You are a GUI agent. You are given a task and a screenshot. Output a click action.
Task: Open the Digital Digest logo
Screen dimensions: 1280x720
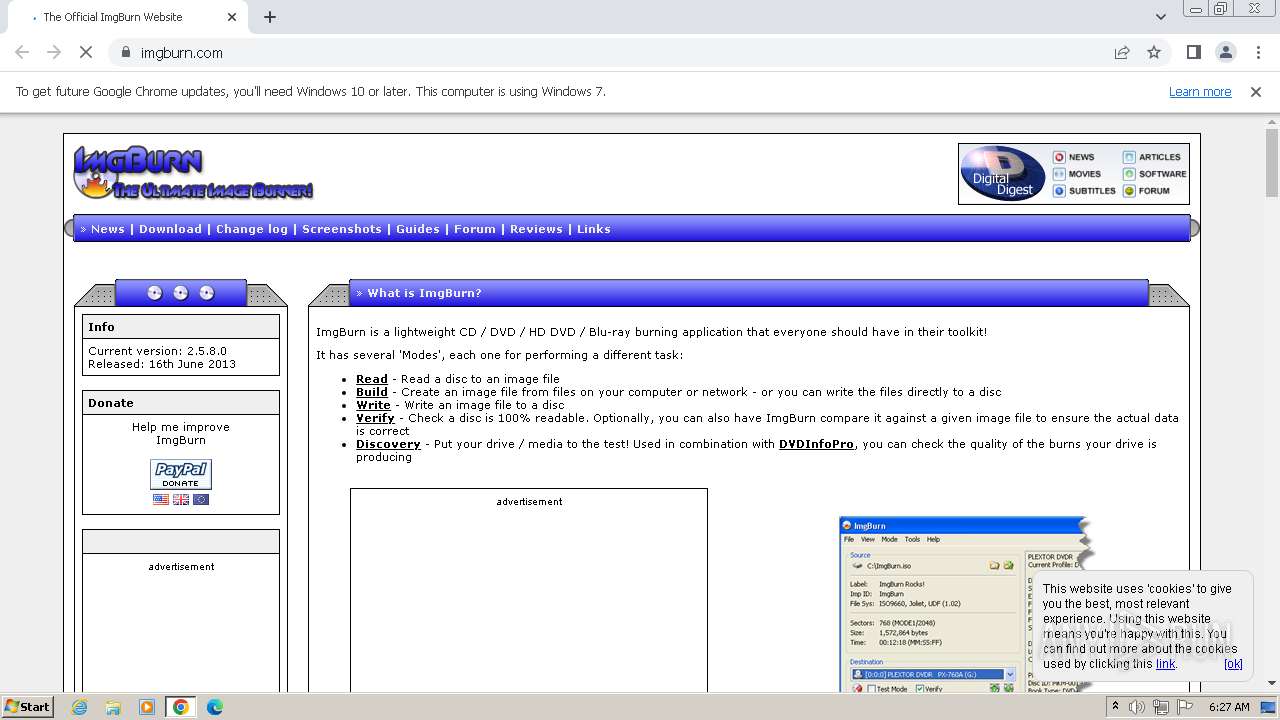[1003, 174]
